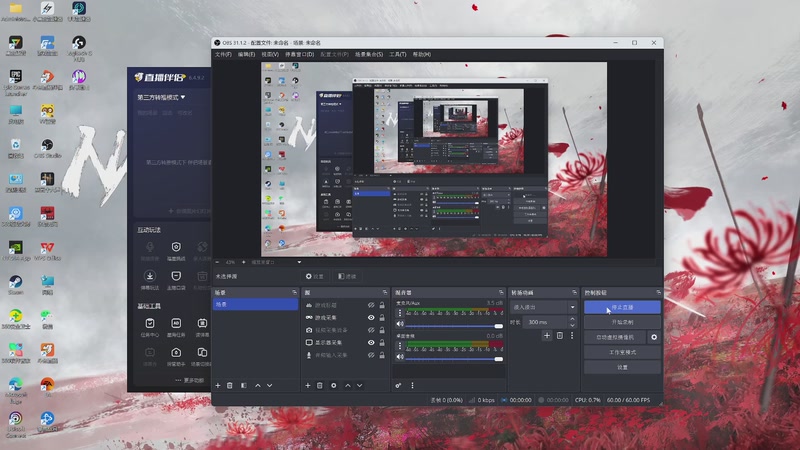Image resolution: width=800 pixels, height=450 pixels.
Task: Mute the 麦克风/Aux channel speaker icon
Action: tap(400, 324)
